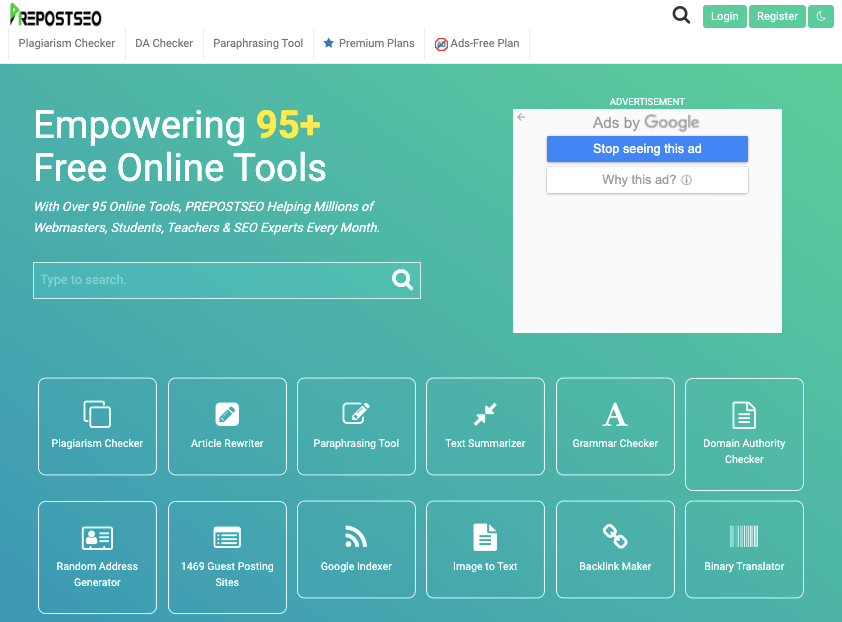Click the Paraphrasing Tool edit icon
The width and height of the screenshot is (842, 622).
[356, 414]
